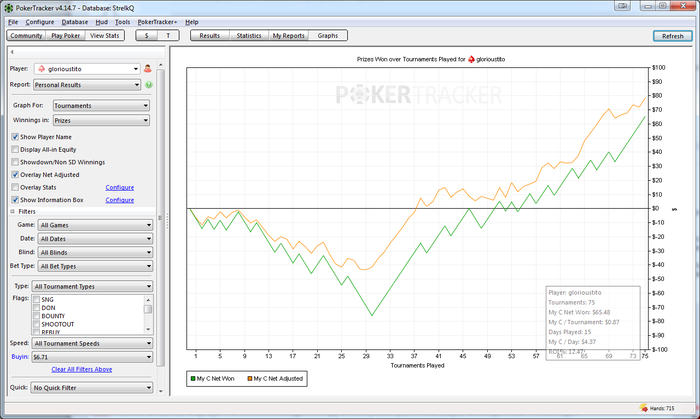Screen dimensions: 700x419
Task: Open the Hud menu
Action: (102, 22)
